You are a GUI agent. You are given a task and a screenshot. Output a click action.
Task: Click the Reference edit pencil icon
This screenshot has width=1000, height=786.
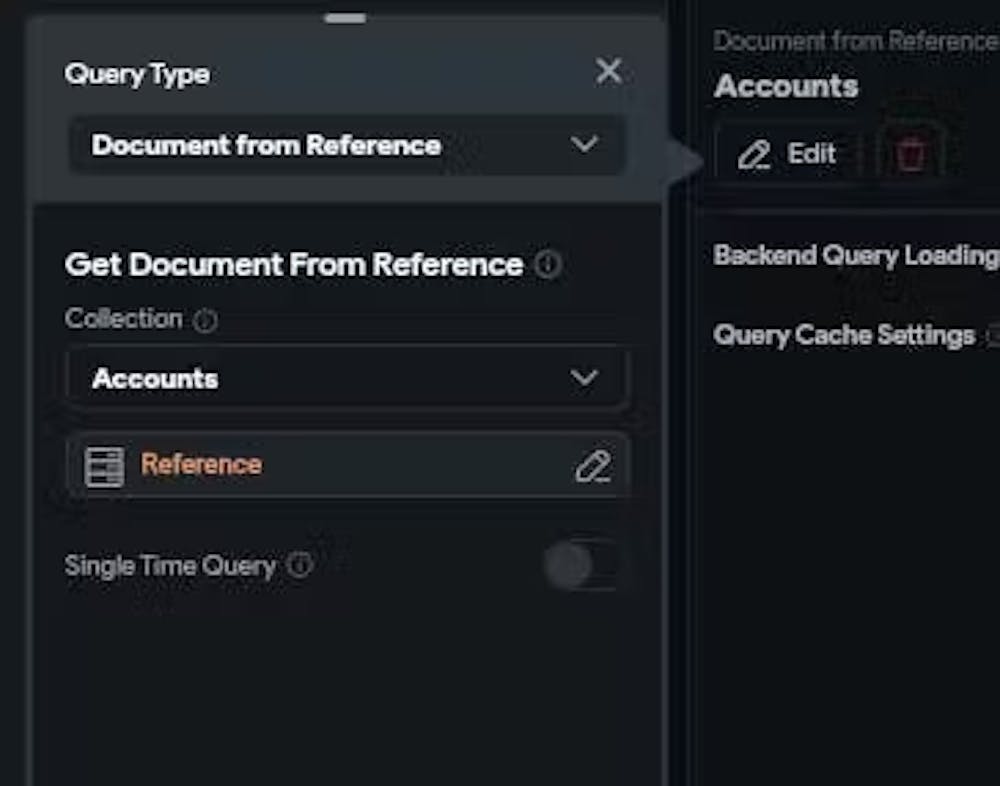point(592,466)
